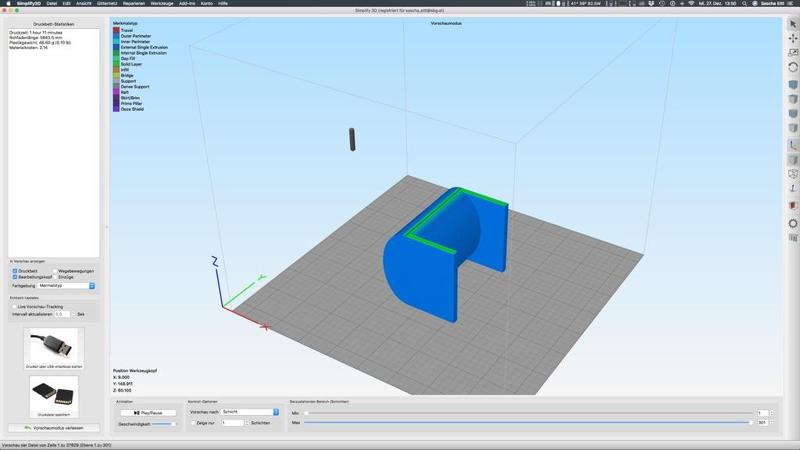Click the green arrow in Vorschaumodus verlassen

pyautogui.click(x=28, y=428)
